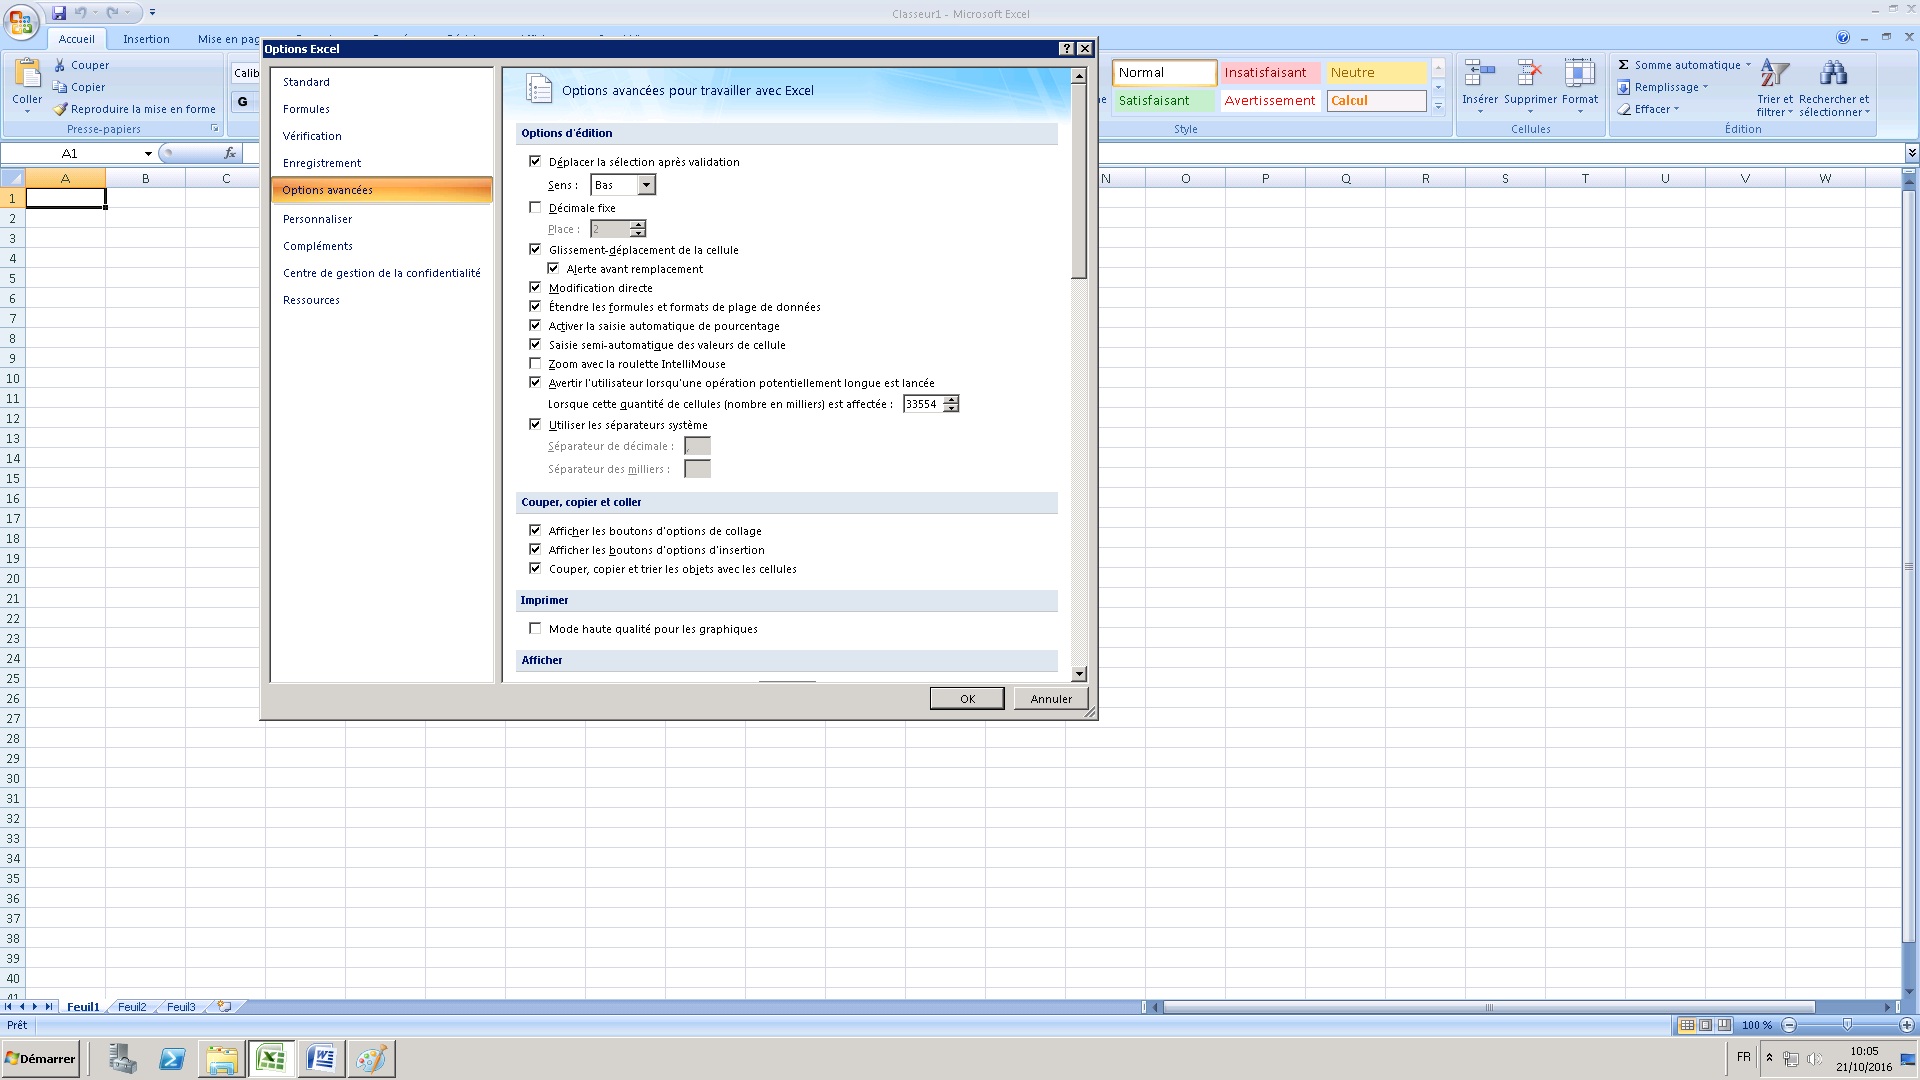Viewport: 1920px width, 1080px height.
Task: Copy selection with the Copier icon
Action: [60, 87]
